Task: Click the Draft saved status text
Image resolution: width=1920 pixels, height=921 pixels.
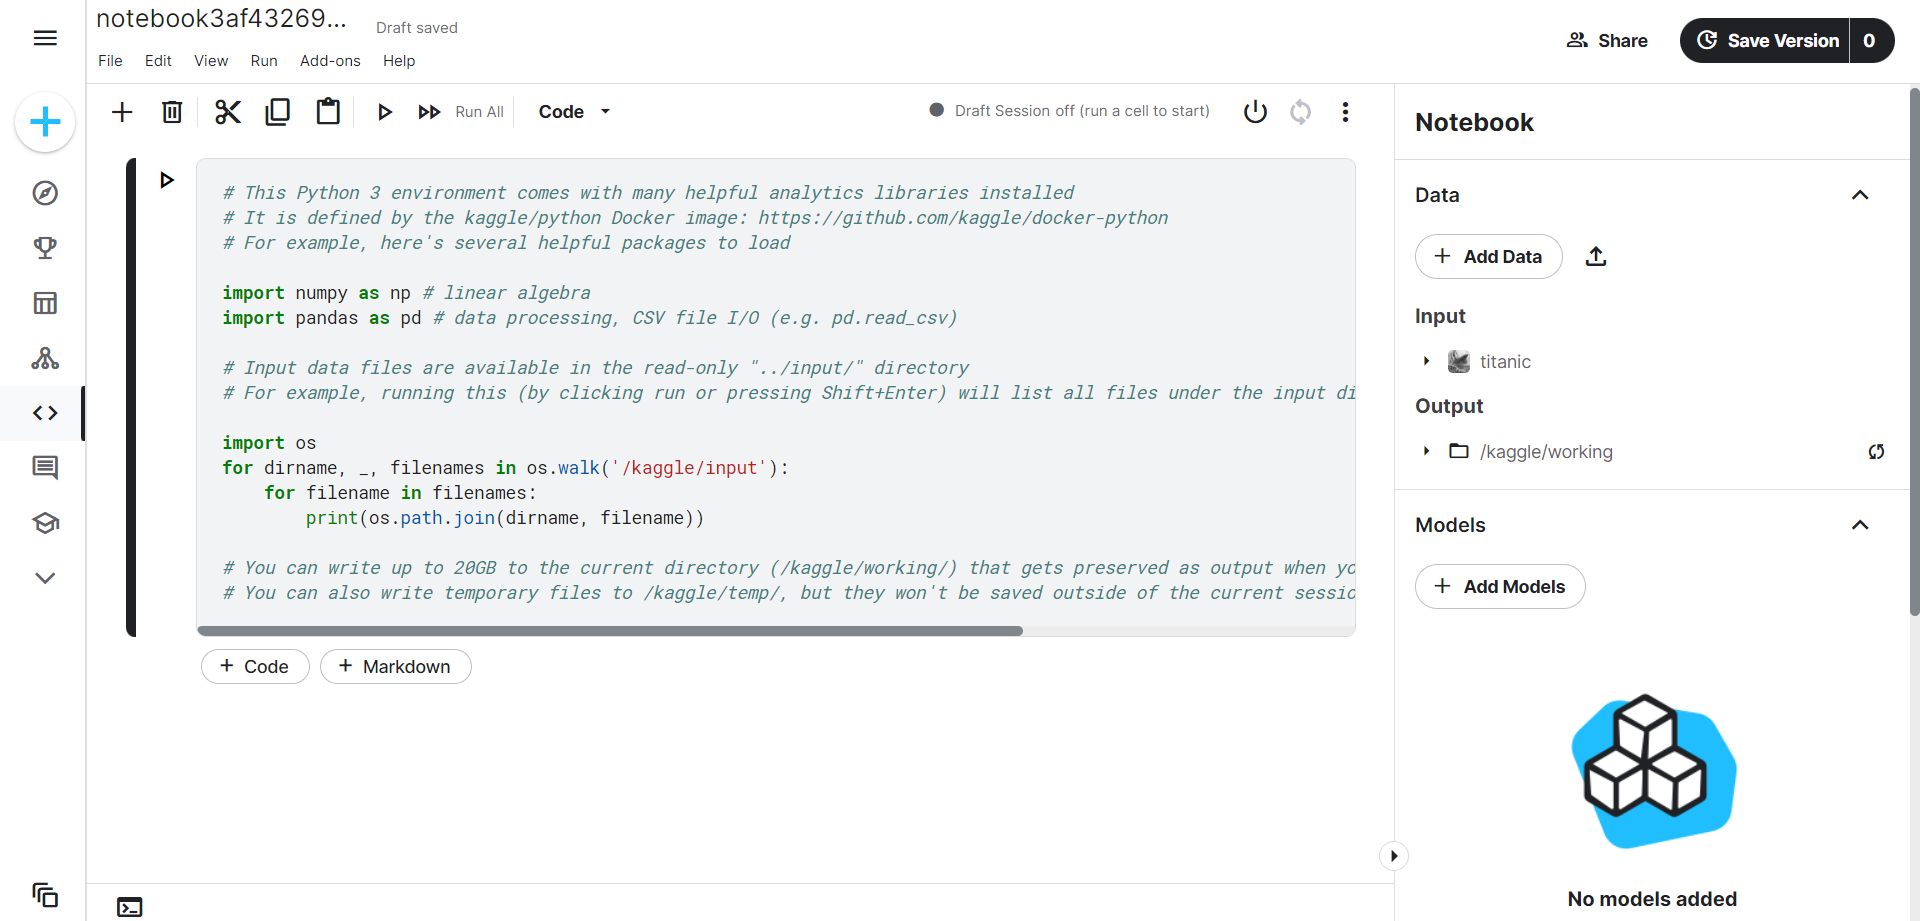Action: tap(417, 28)
